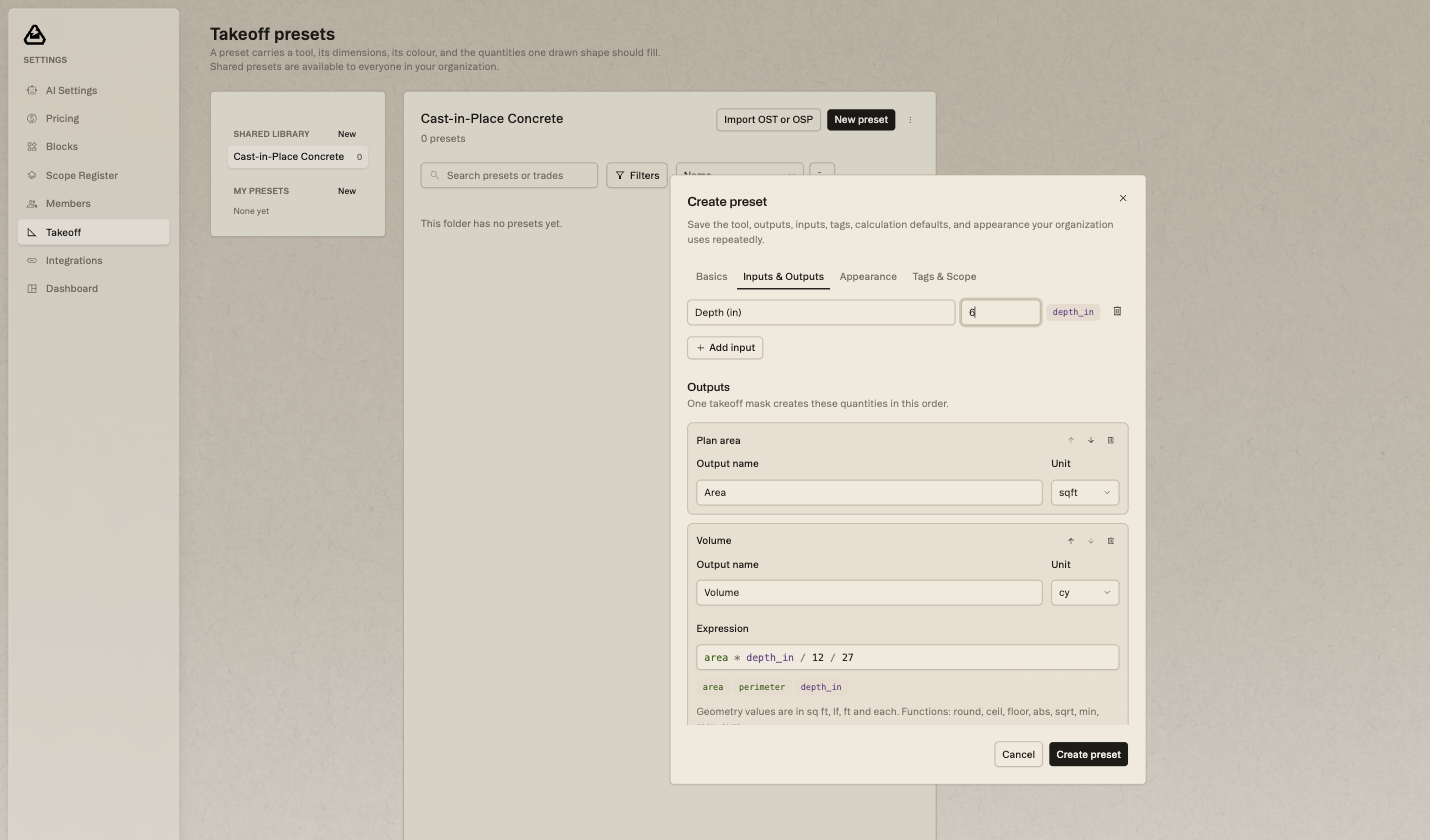Viewport: 1430px width, 840px height.
Task: Move Plan area output down
Action: 1090,440
